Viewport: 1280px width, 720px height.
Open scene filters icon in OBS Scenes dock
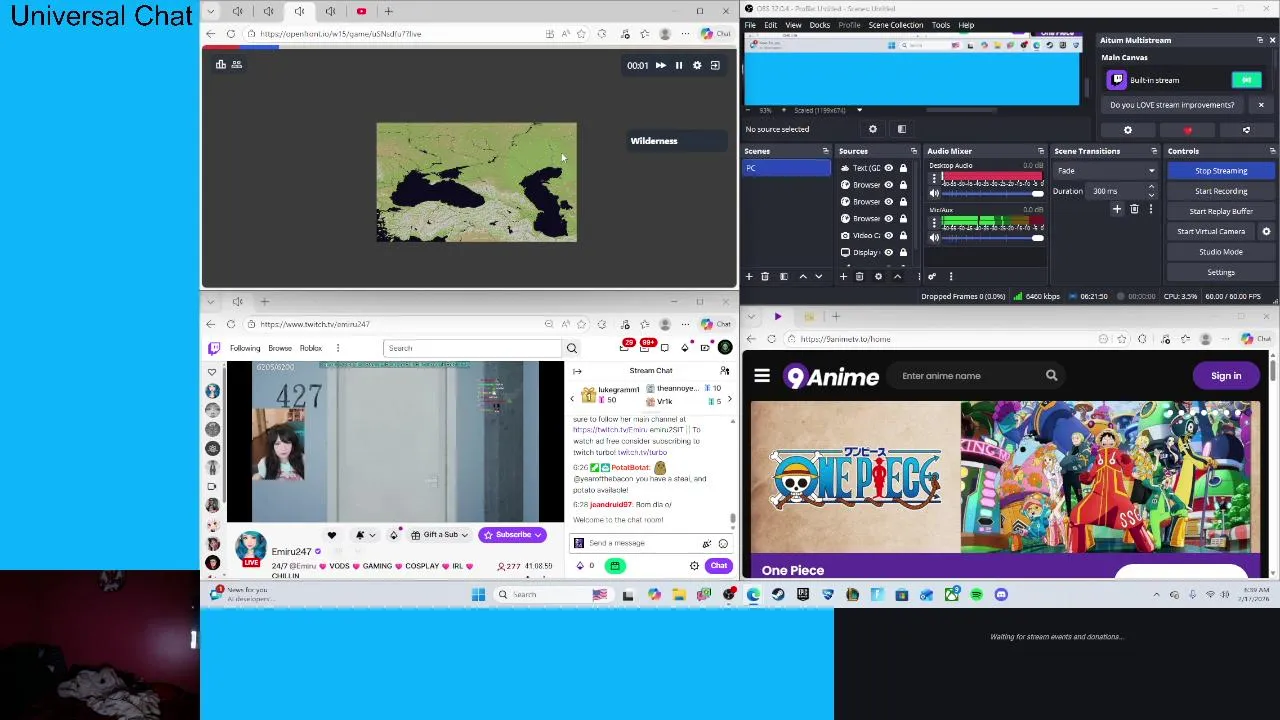784,276
